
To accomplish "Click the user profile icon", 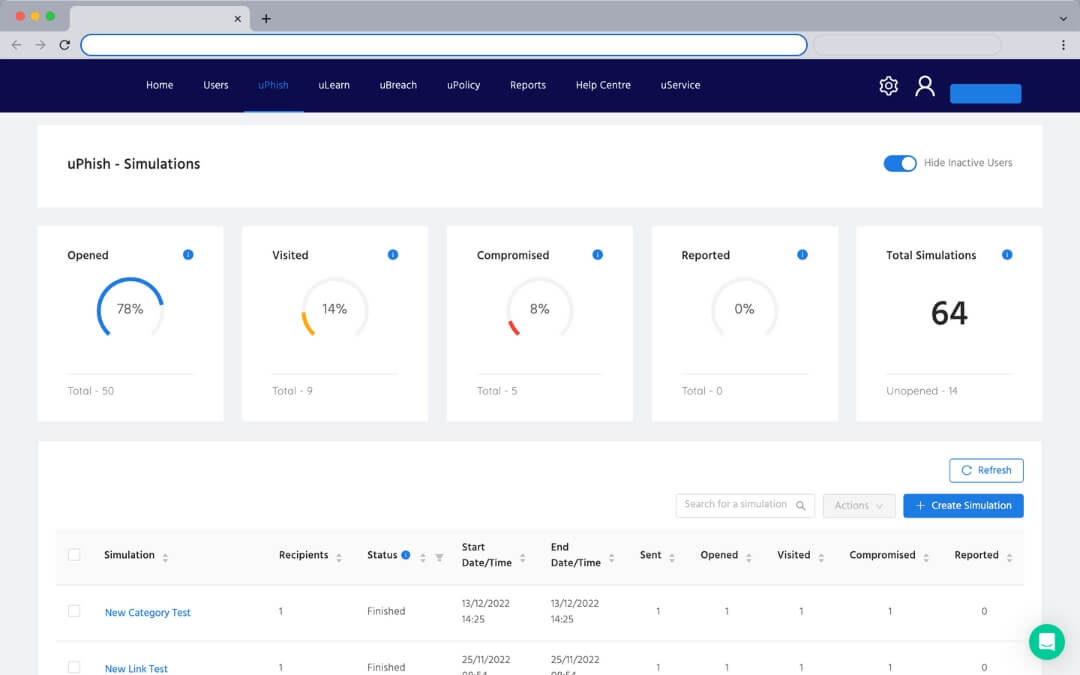I will (925, 86).
